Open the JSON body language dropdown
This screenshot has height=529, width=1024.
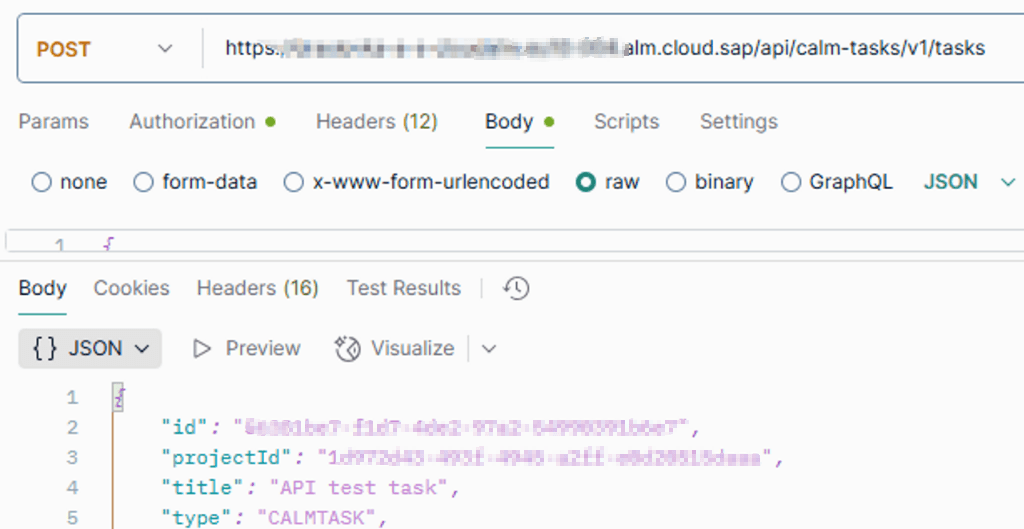click(970, 182)
